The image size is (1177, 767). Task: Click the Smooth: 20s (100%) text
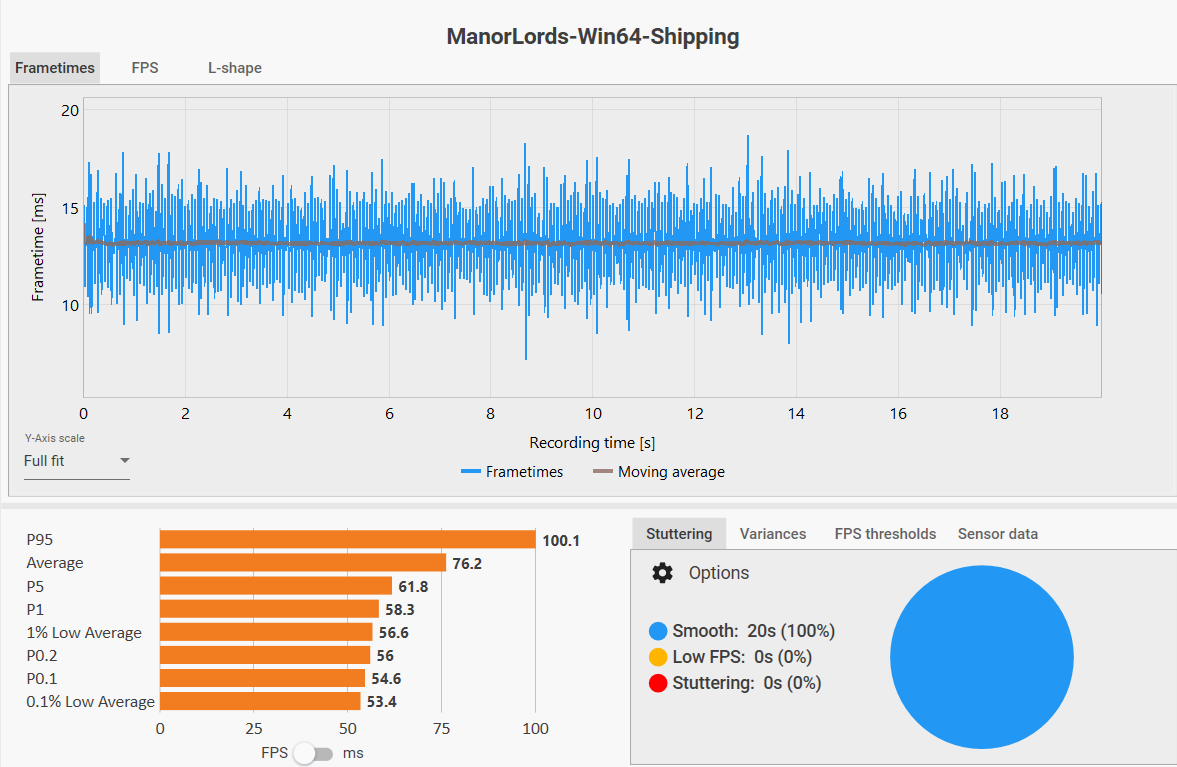coord(754,631)
